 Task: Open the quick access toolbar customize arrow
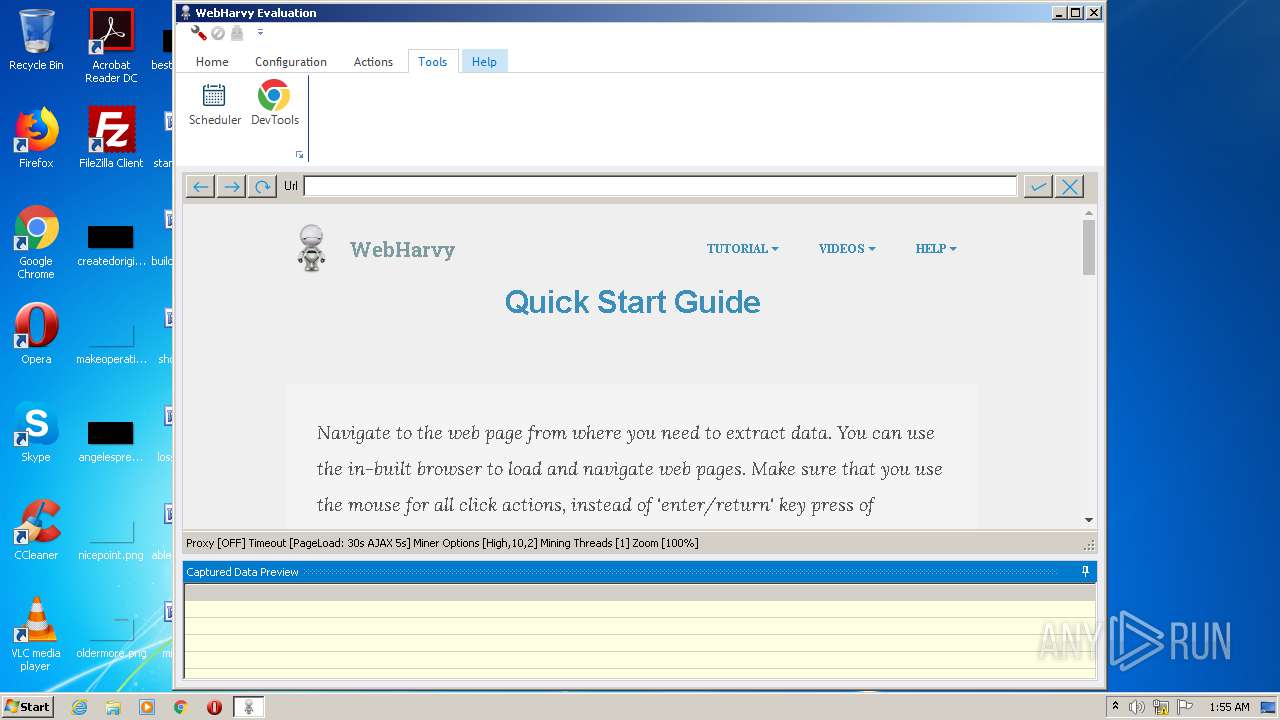[x=260, y=33]
